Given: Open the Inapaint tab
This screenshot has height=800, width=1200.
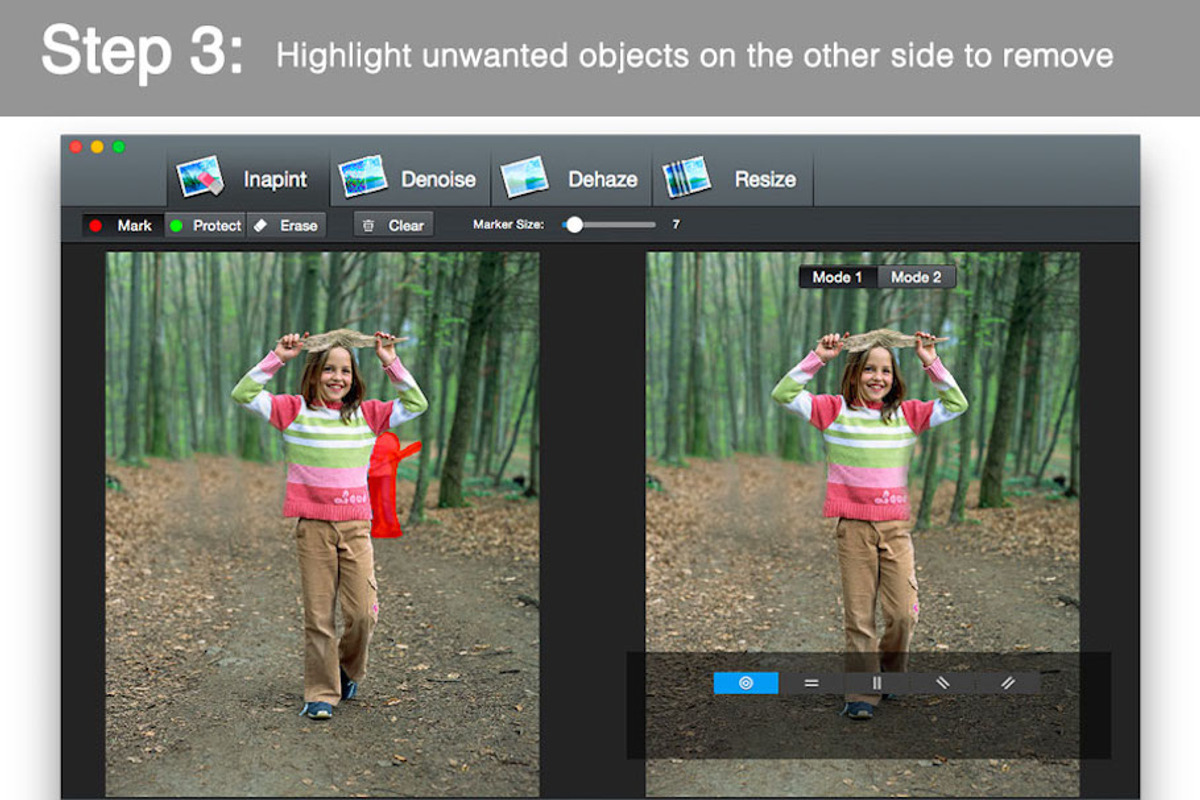Looking at the screenshot, I should point(247,179).
